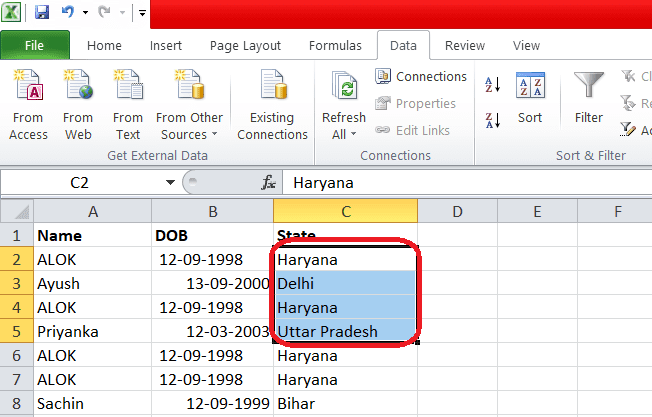Click the Reapply filter icon
The height and width of the screenshot is (417, 652).
point(628,103)
